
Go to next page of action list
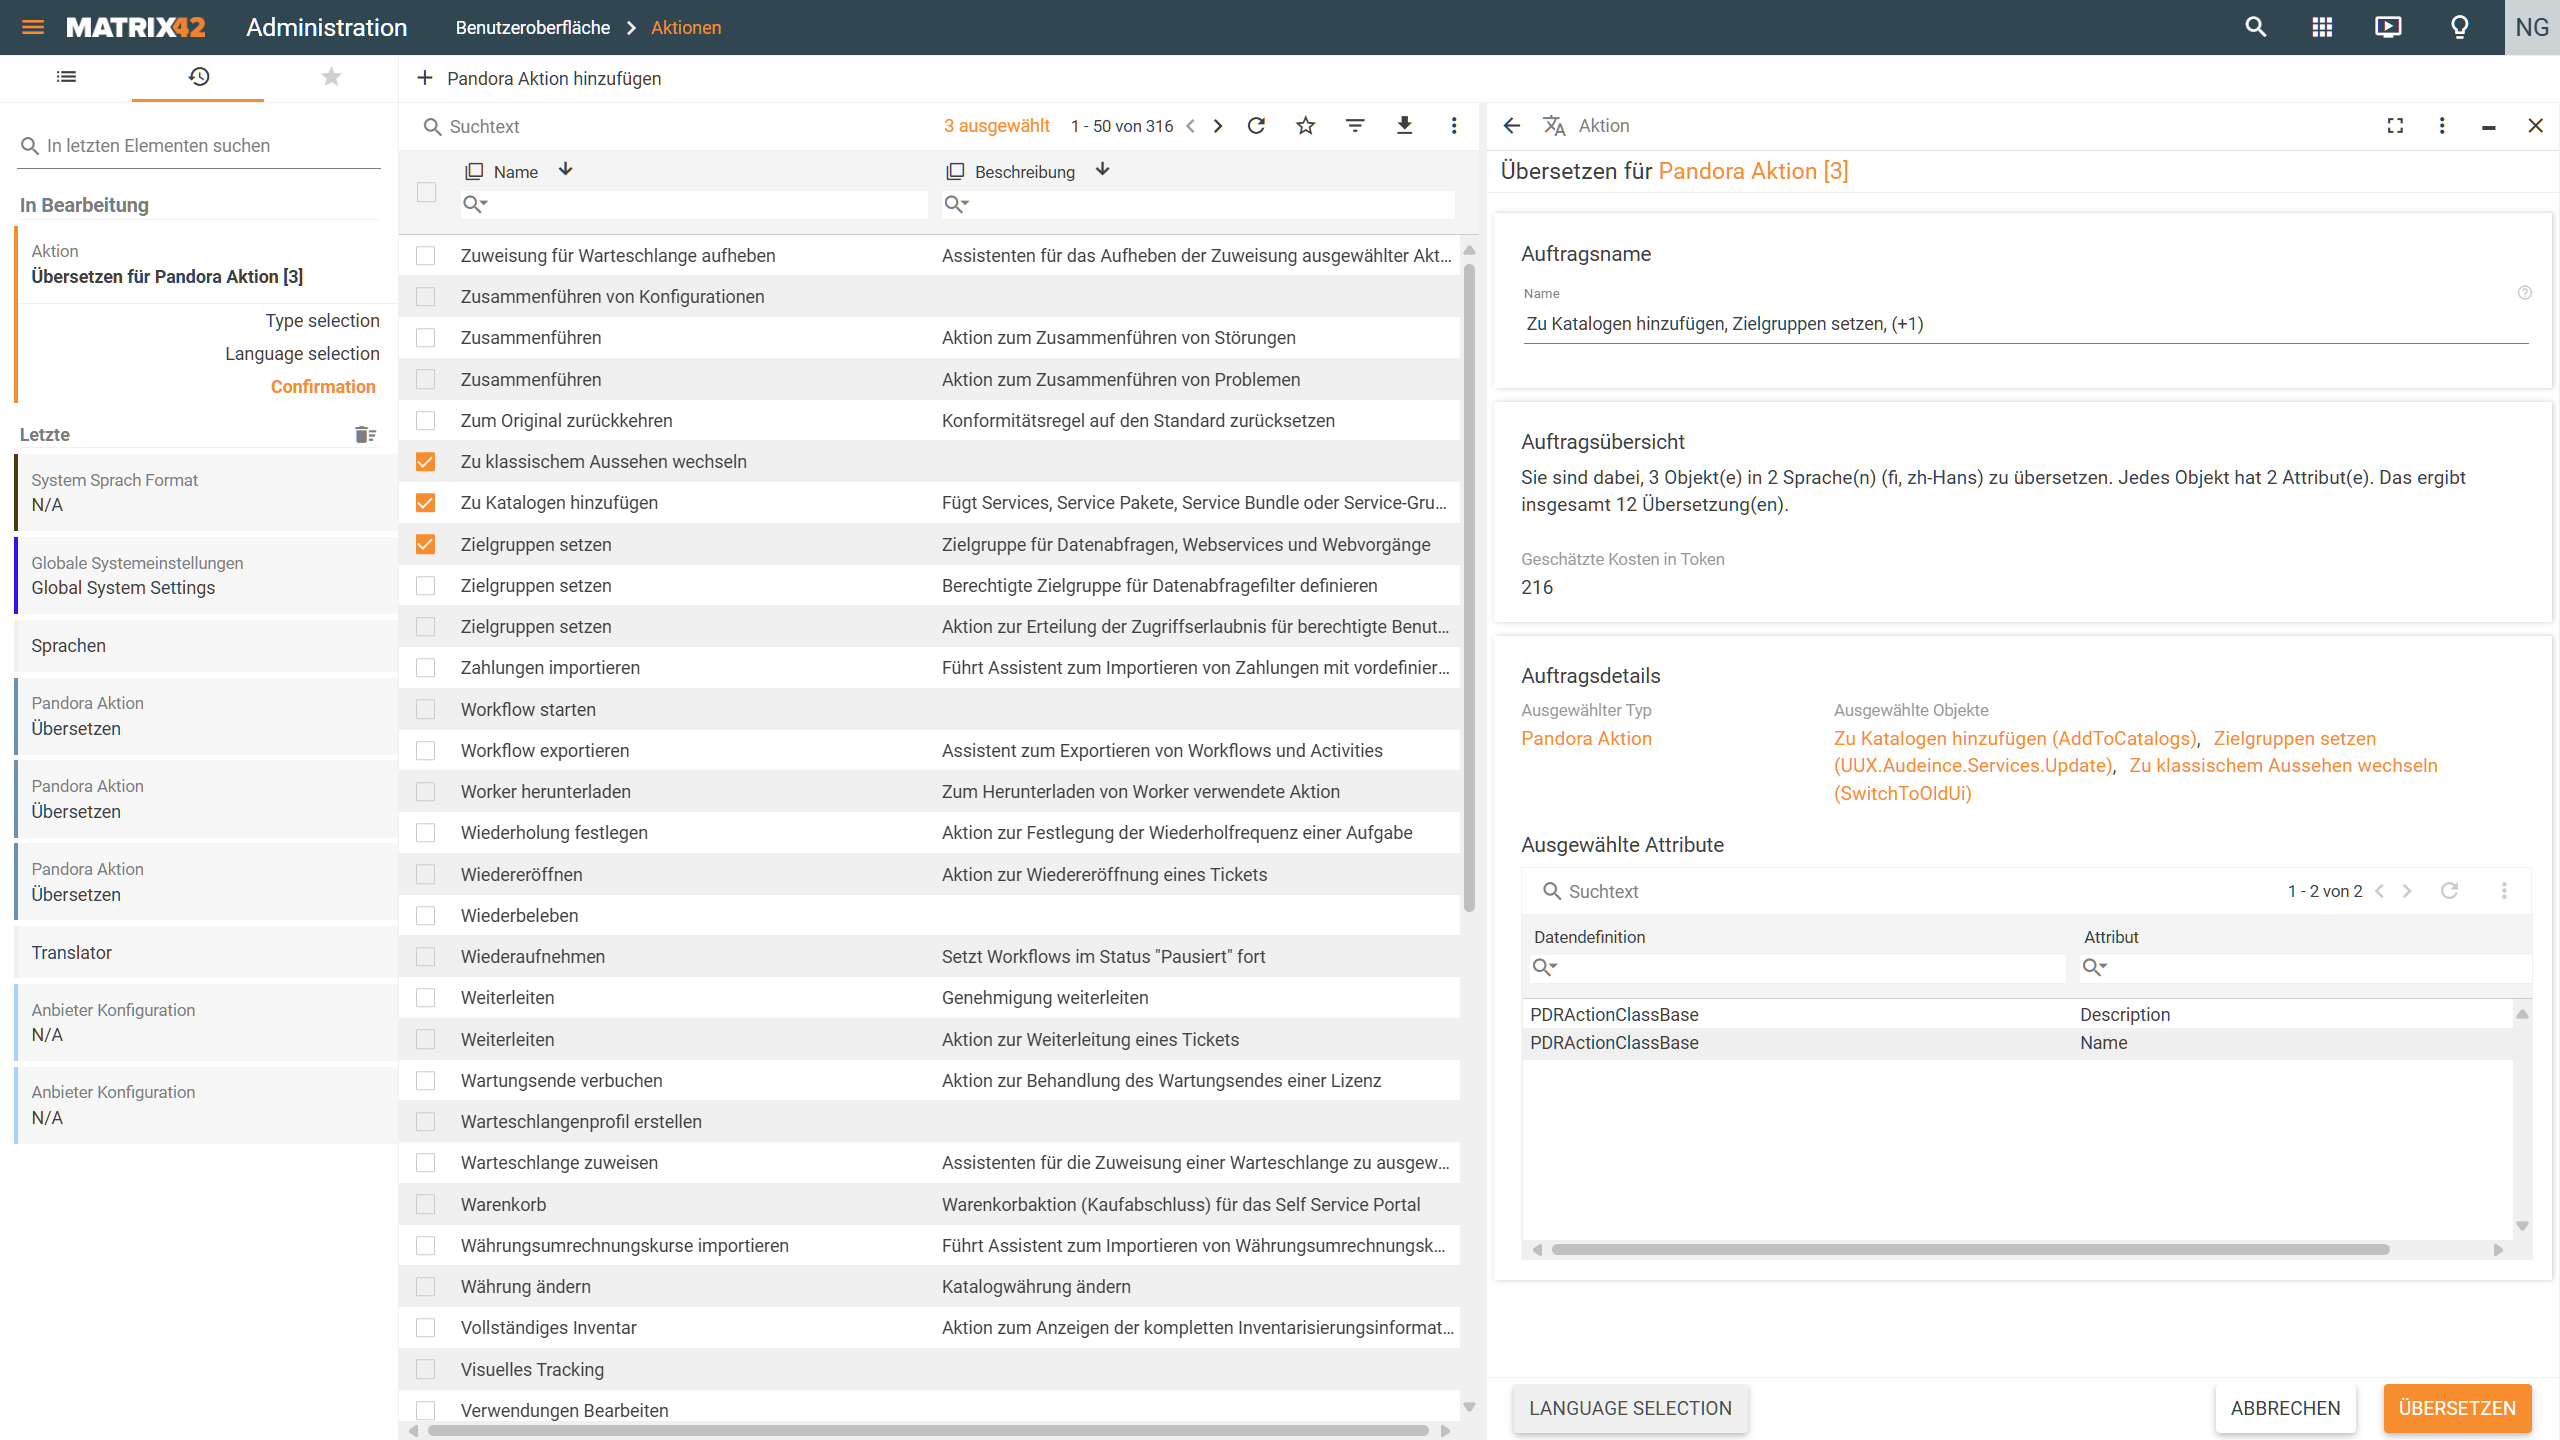pyautogui.click(x=1218, y=126)
